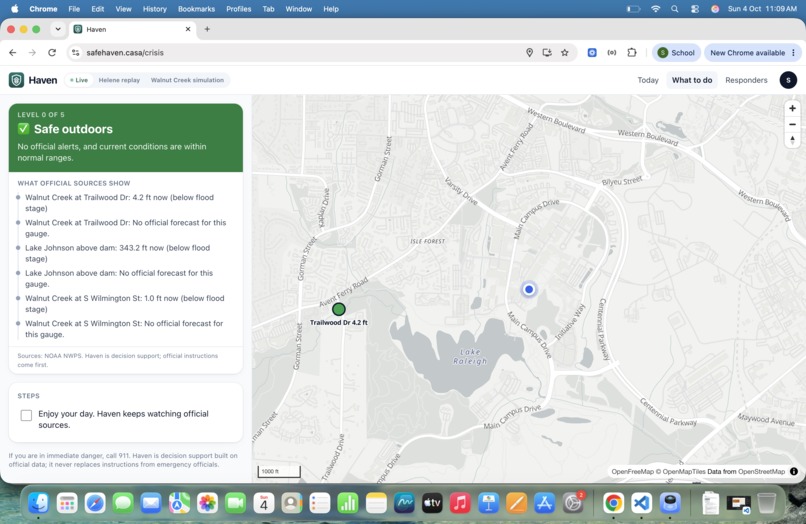Open the Profiles menu
The height and width of the screenshot is (524, 806).
coord(239,9)
